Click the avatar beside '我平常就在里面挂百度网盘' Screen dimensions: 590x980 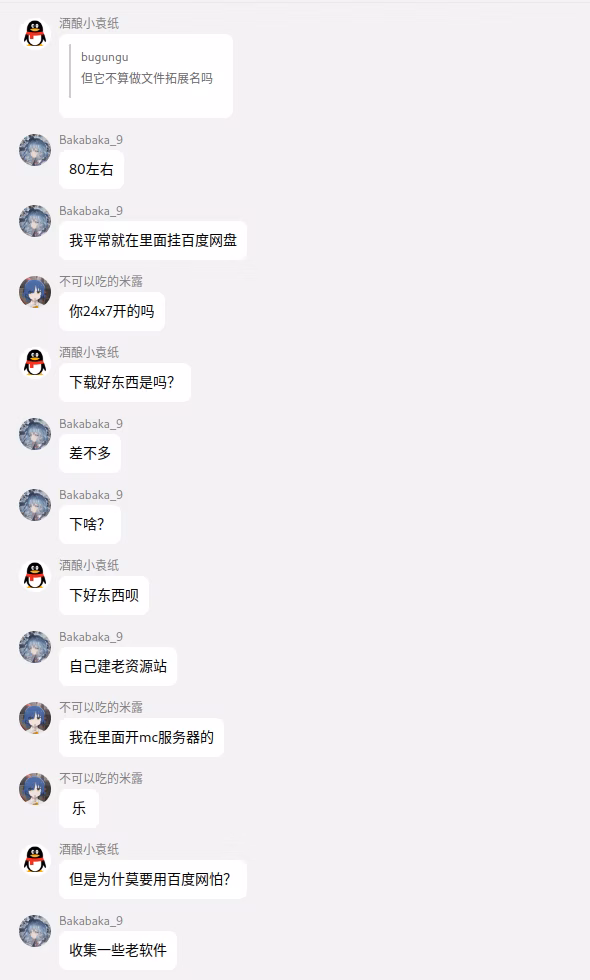coord(35,221)
